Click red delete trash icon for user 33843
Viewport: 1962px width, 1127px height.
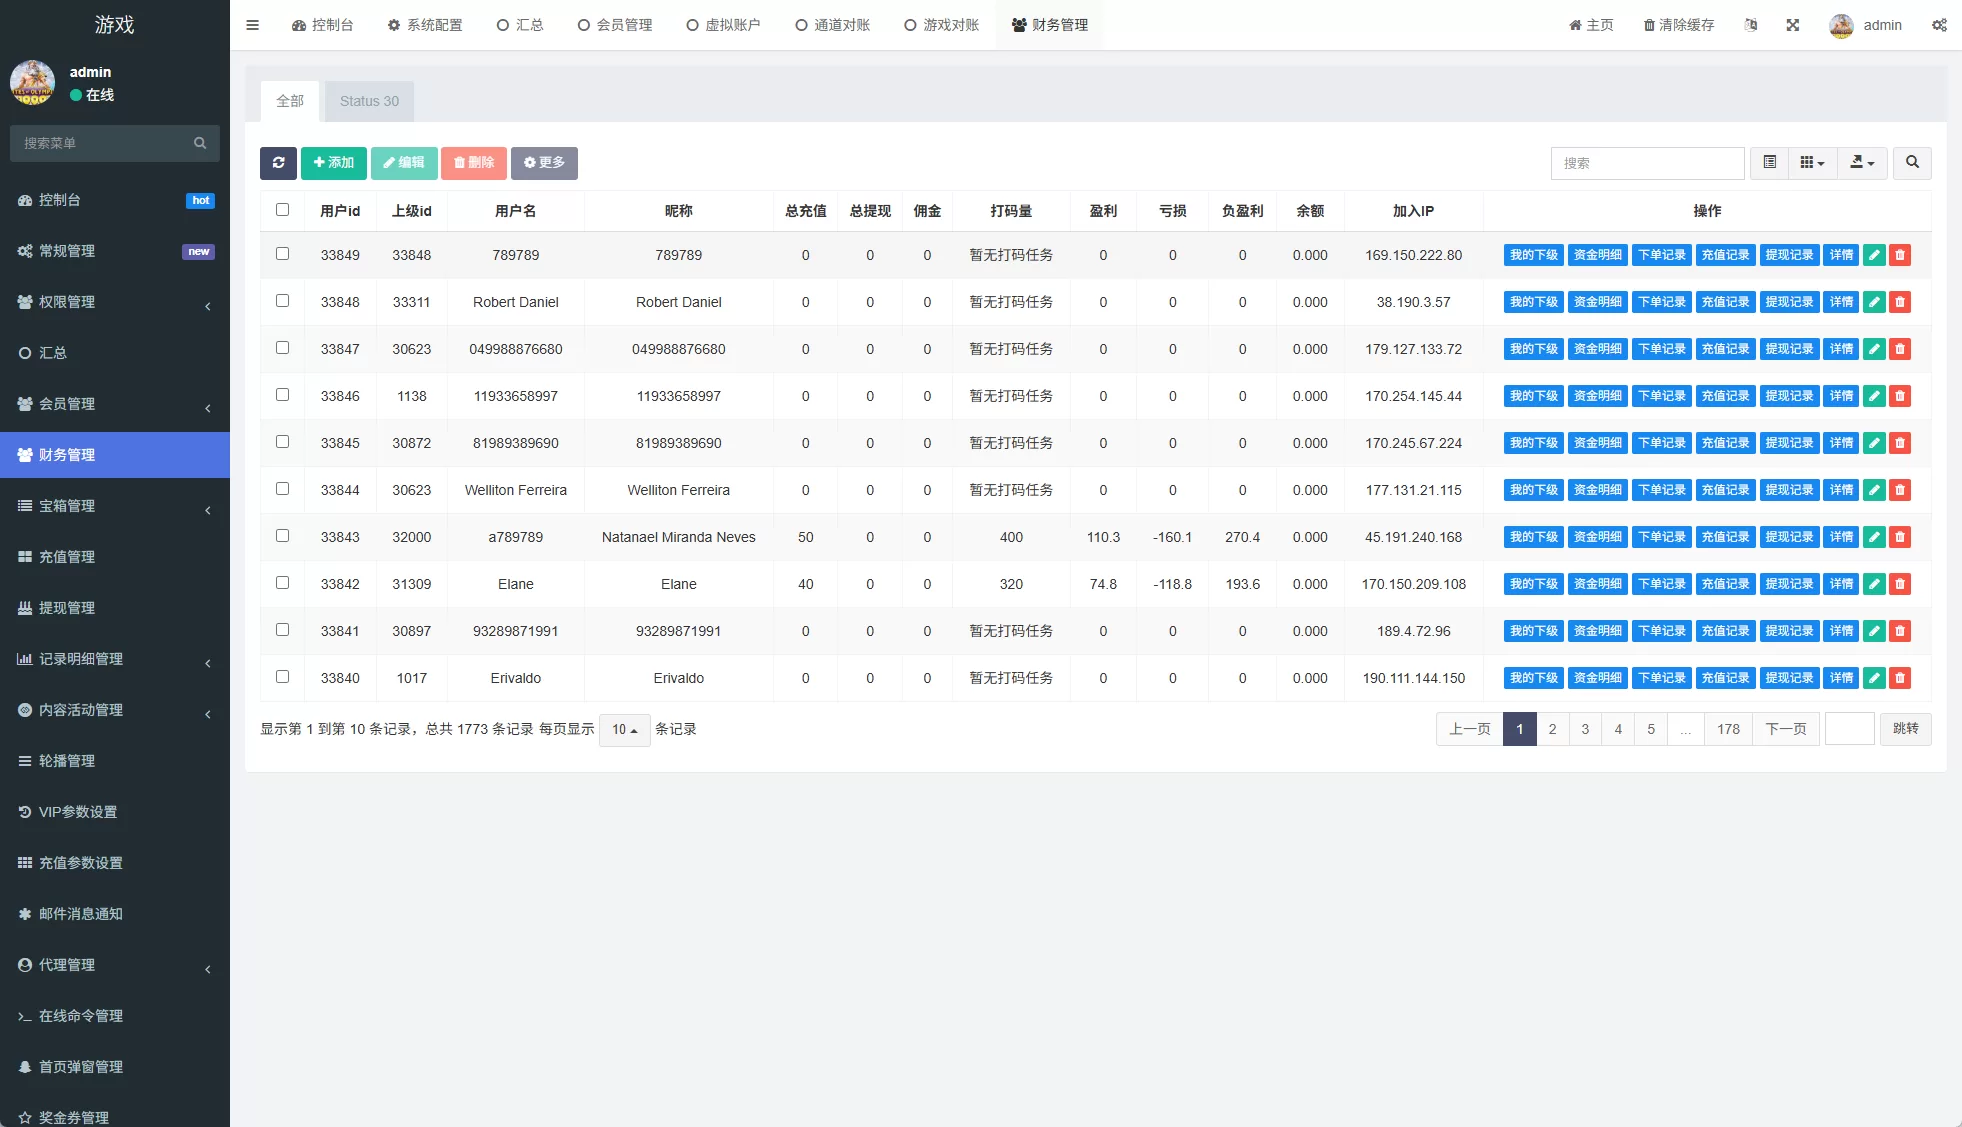tap(1900, 537)
